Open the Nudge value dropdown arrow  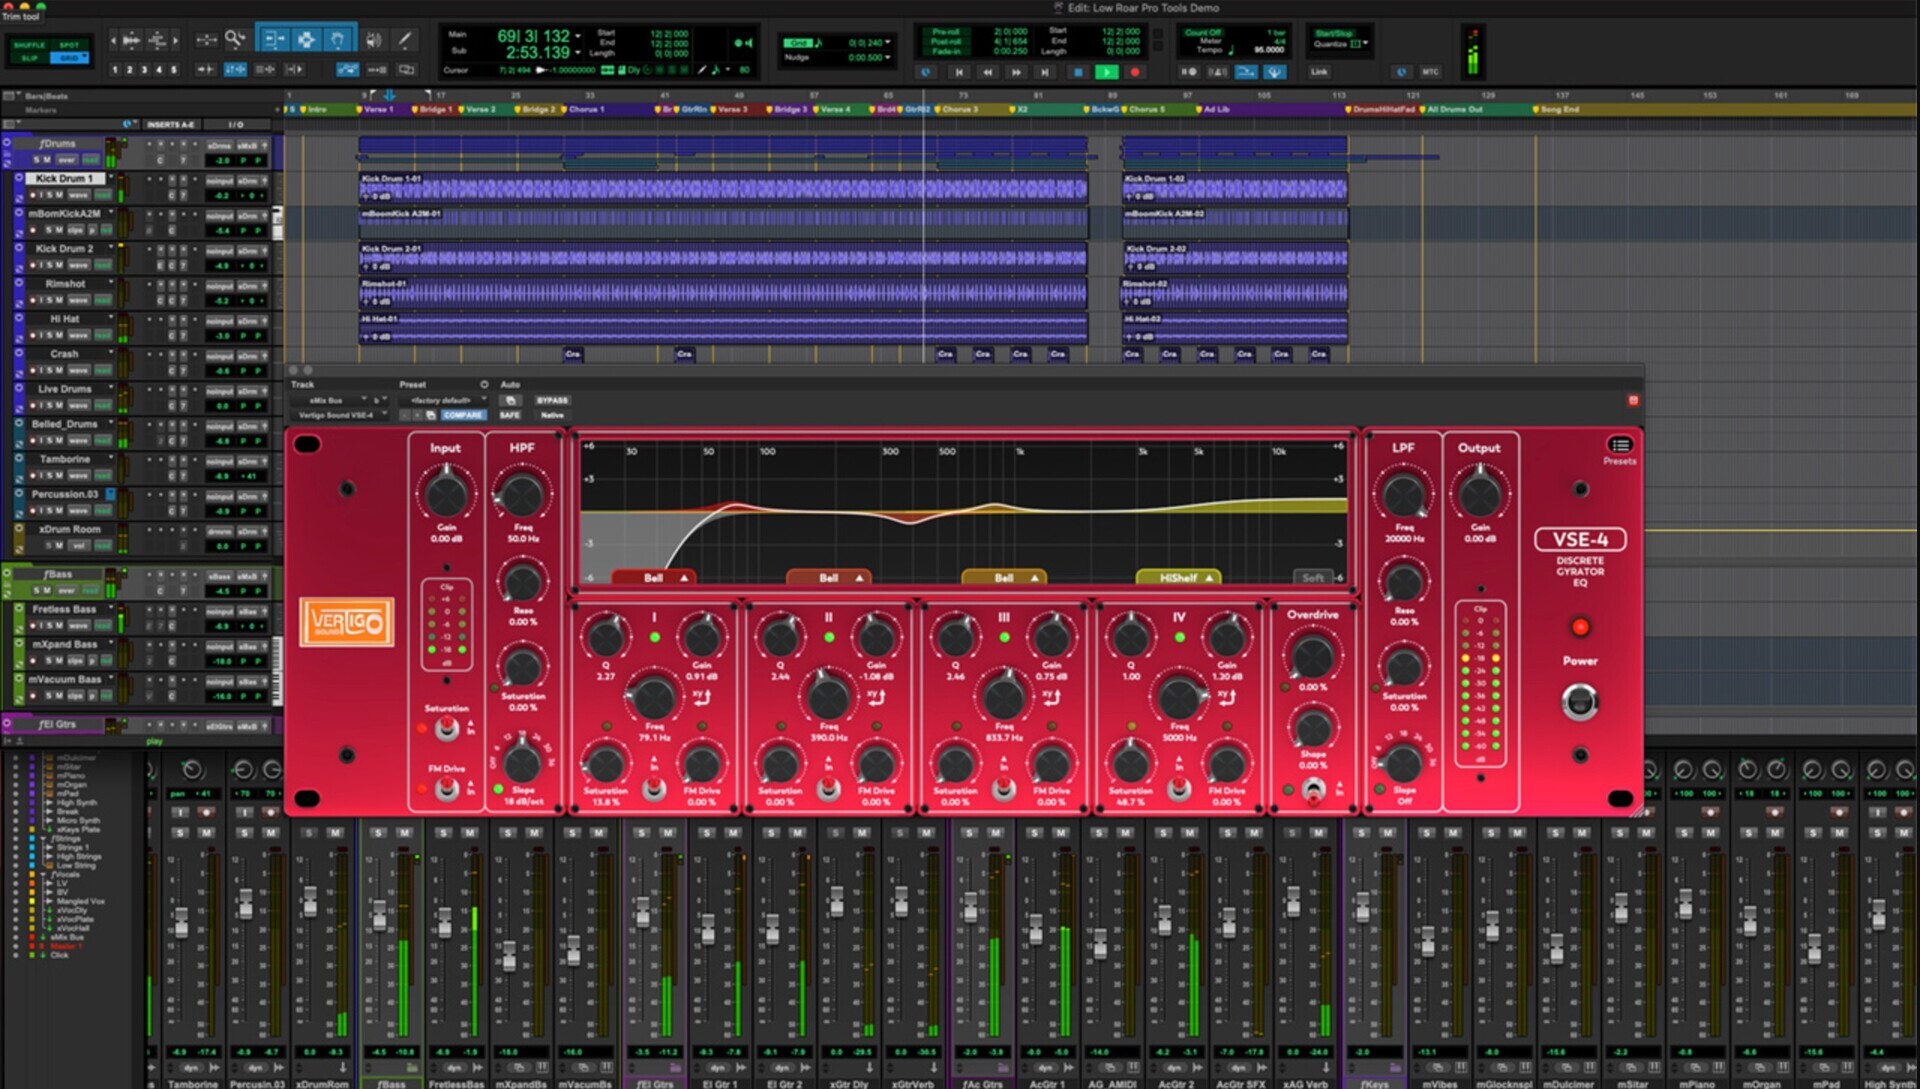coord(889,57)
